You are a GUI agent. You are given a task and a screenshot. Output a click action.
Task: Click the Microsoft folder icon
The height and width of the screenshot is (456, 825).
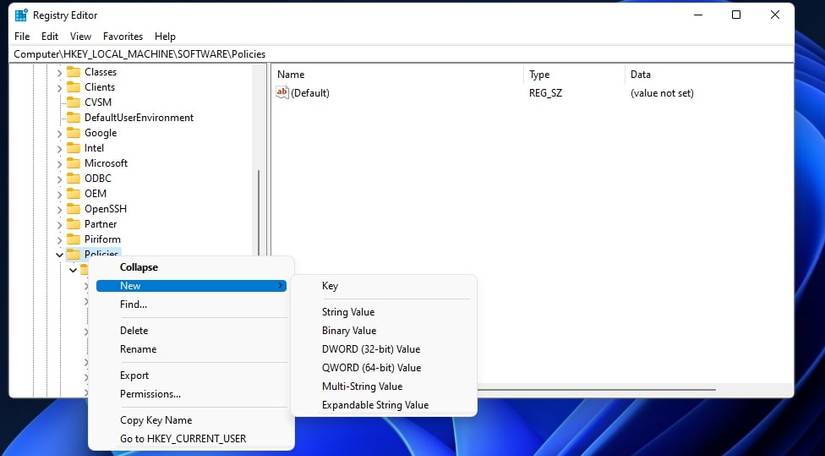[x=74, y=164]
